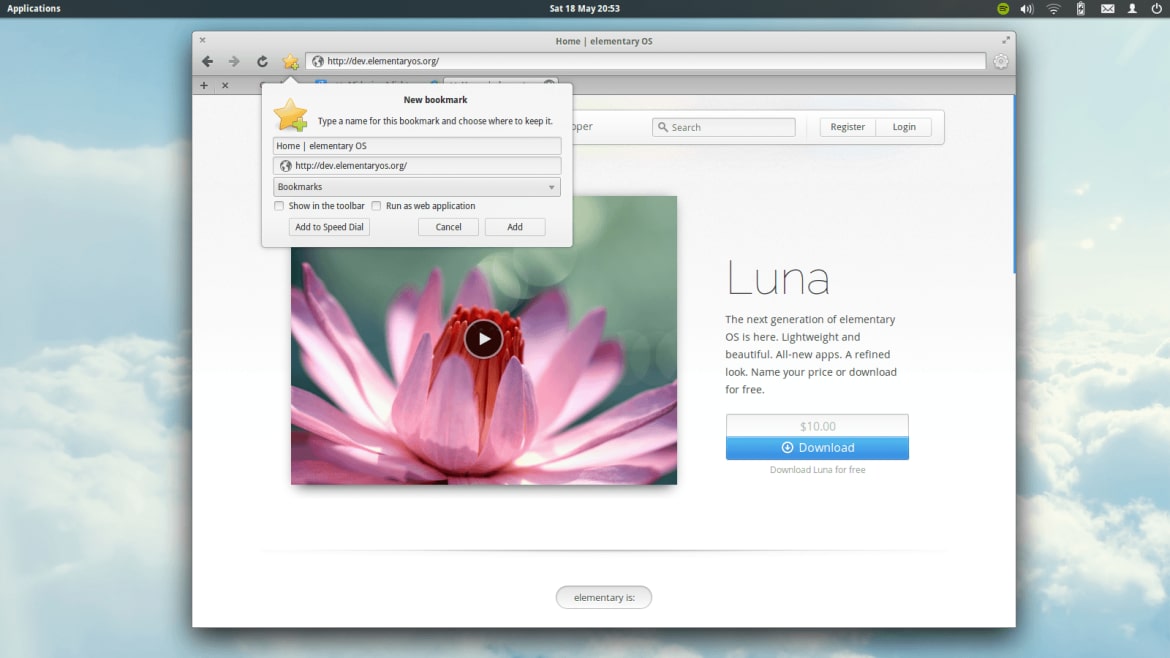Viewport: 1170px width, 658px height.
Task: Enable "Show in the toolbar" option
Action: coord(279,206)
